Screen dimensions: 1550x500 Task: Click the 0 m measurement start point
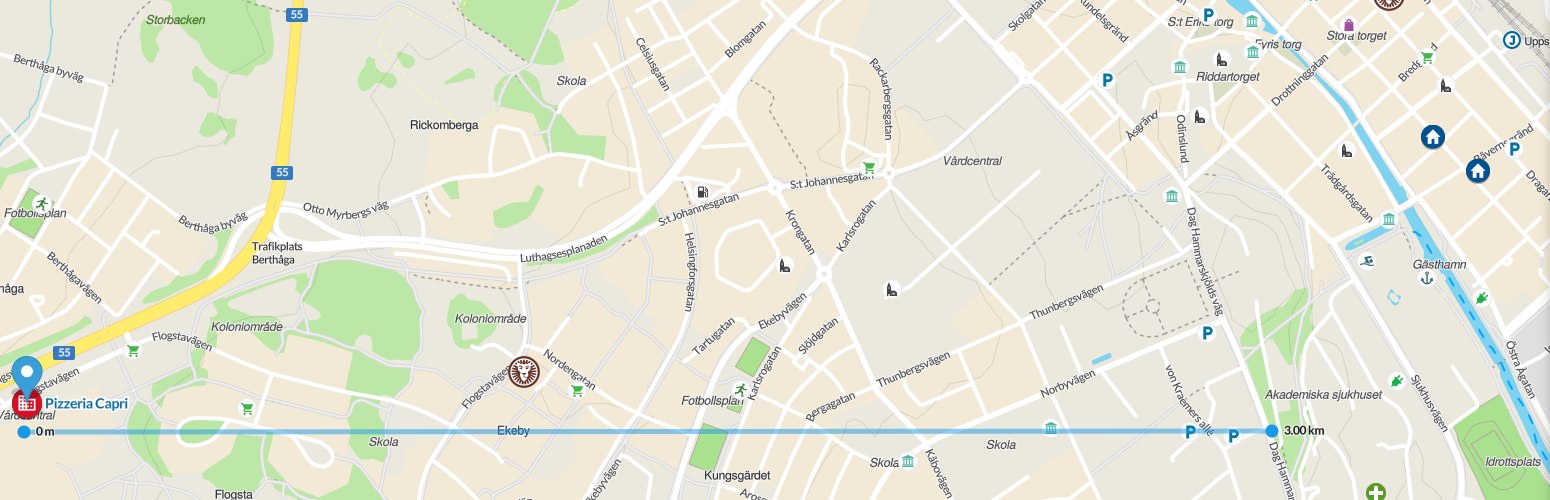pyautogui.click(x=24, y=431)
